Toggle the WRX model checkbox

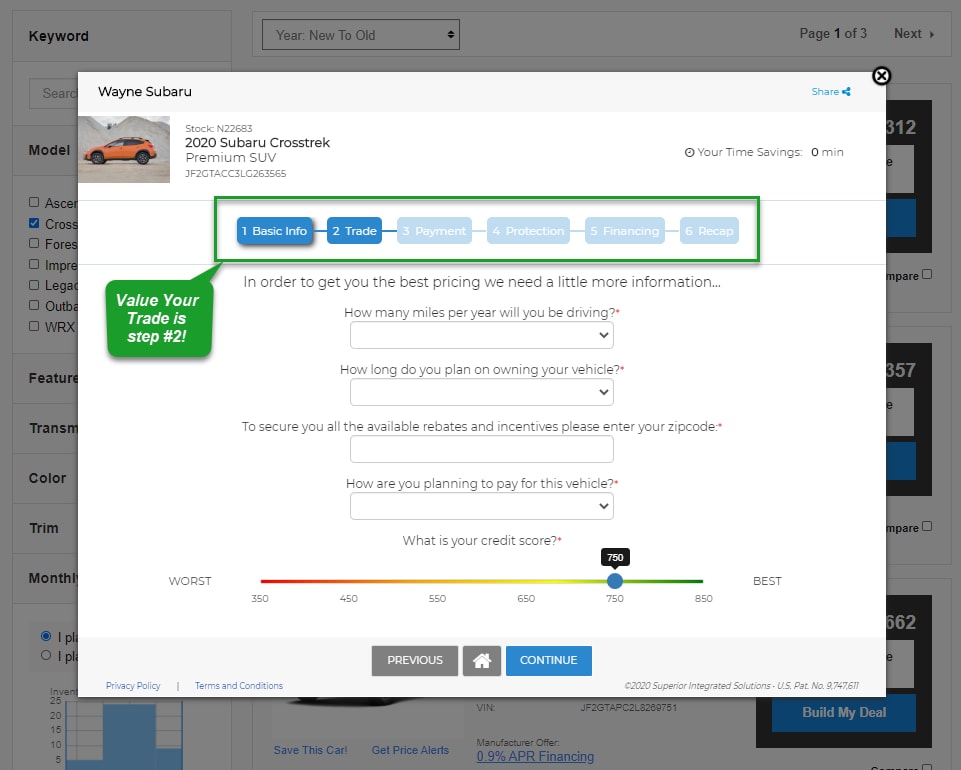click(x=34, y=326)
